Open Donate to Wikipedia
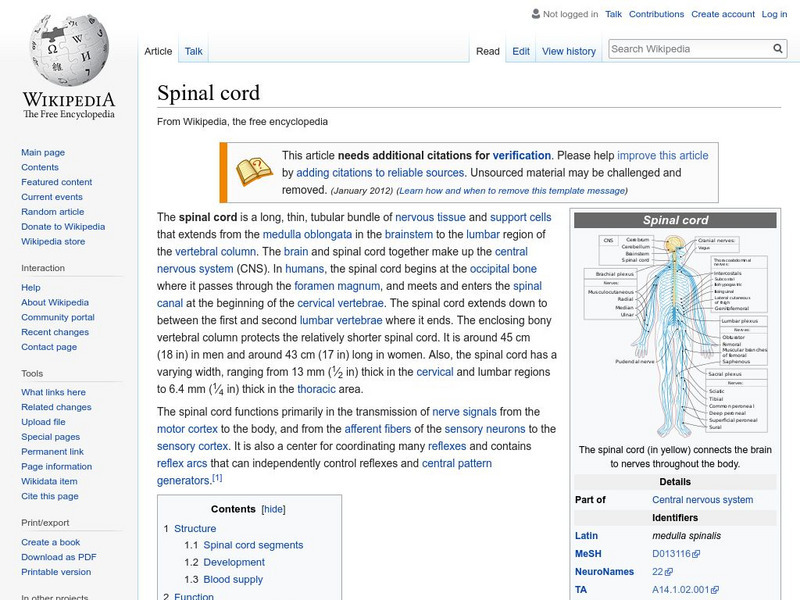 [x=63, y=227]
